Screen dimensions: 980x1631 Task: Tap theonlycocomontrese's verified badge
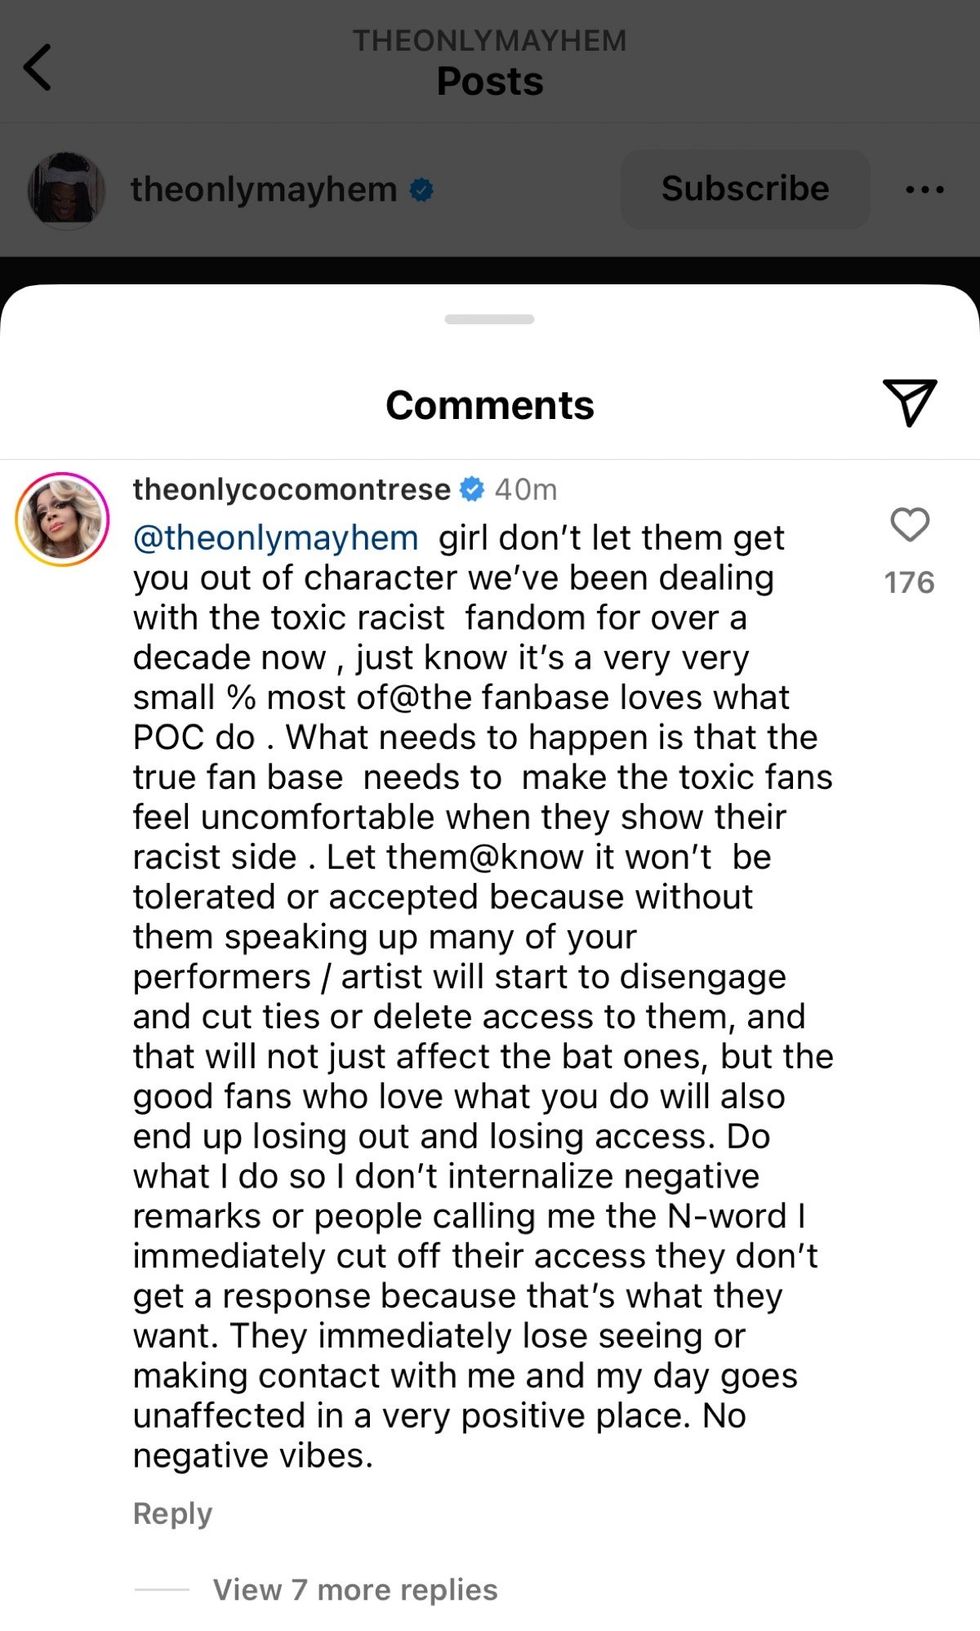pos(472,489)
